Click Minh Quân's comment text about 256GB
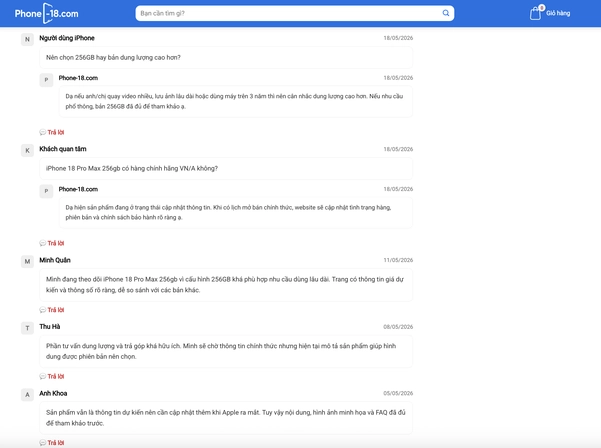Image resolution: width=601 pixels, height=448 pixels. coord(226,285)
